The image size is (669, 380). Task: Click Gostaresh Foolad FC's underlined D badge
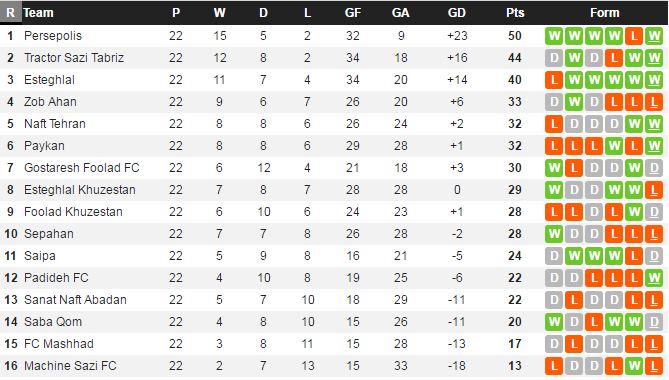pyautogui.click(x=654, y=168)
